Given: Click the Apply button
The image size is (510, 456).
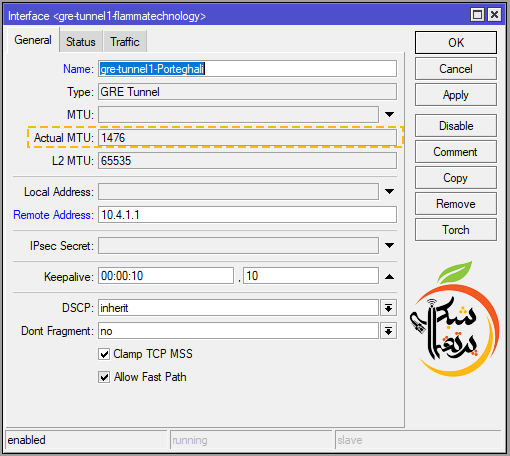Looking at the screenshot, I should tap(456, 95).
